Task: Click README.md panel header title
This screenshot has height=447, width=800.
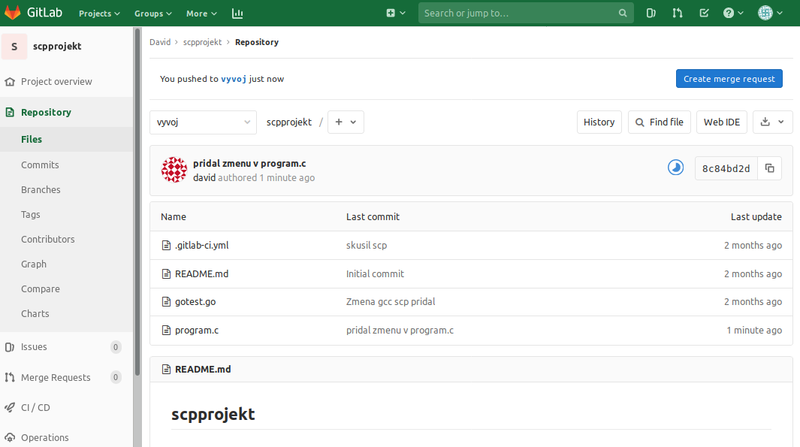Action: tap(203, 369)
